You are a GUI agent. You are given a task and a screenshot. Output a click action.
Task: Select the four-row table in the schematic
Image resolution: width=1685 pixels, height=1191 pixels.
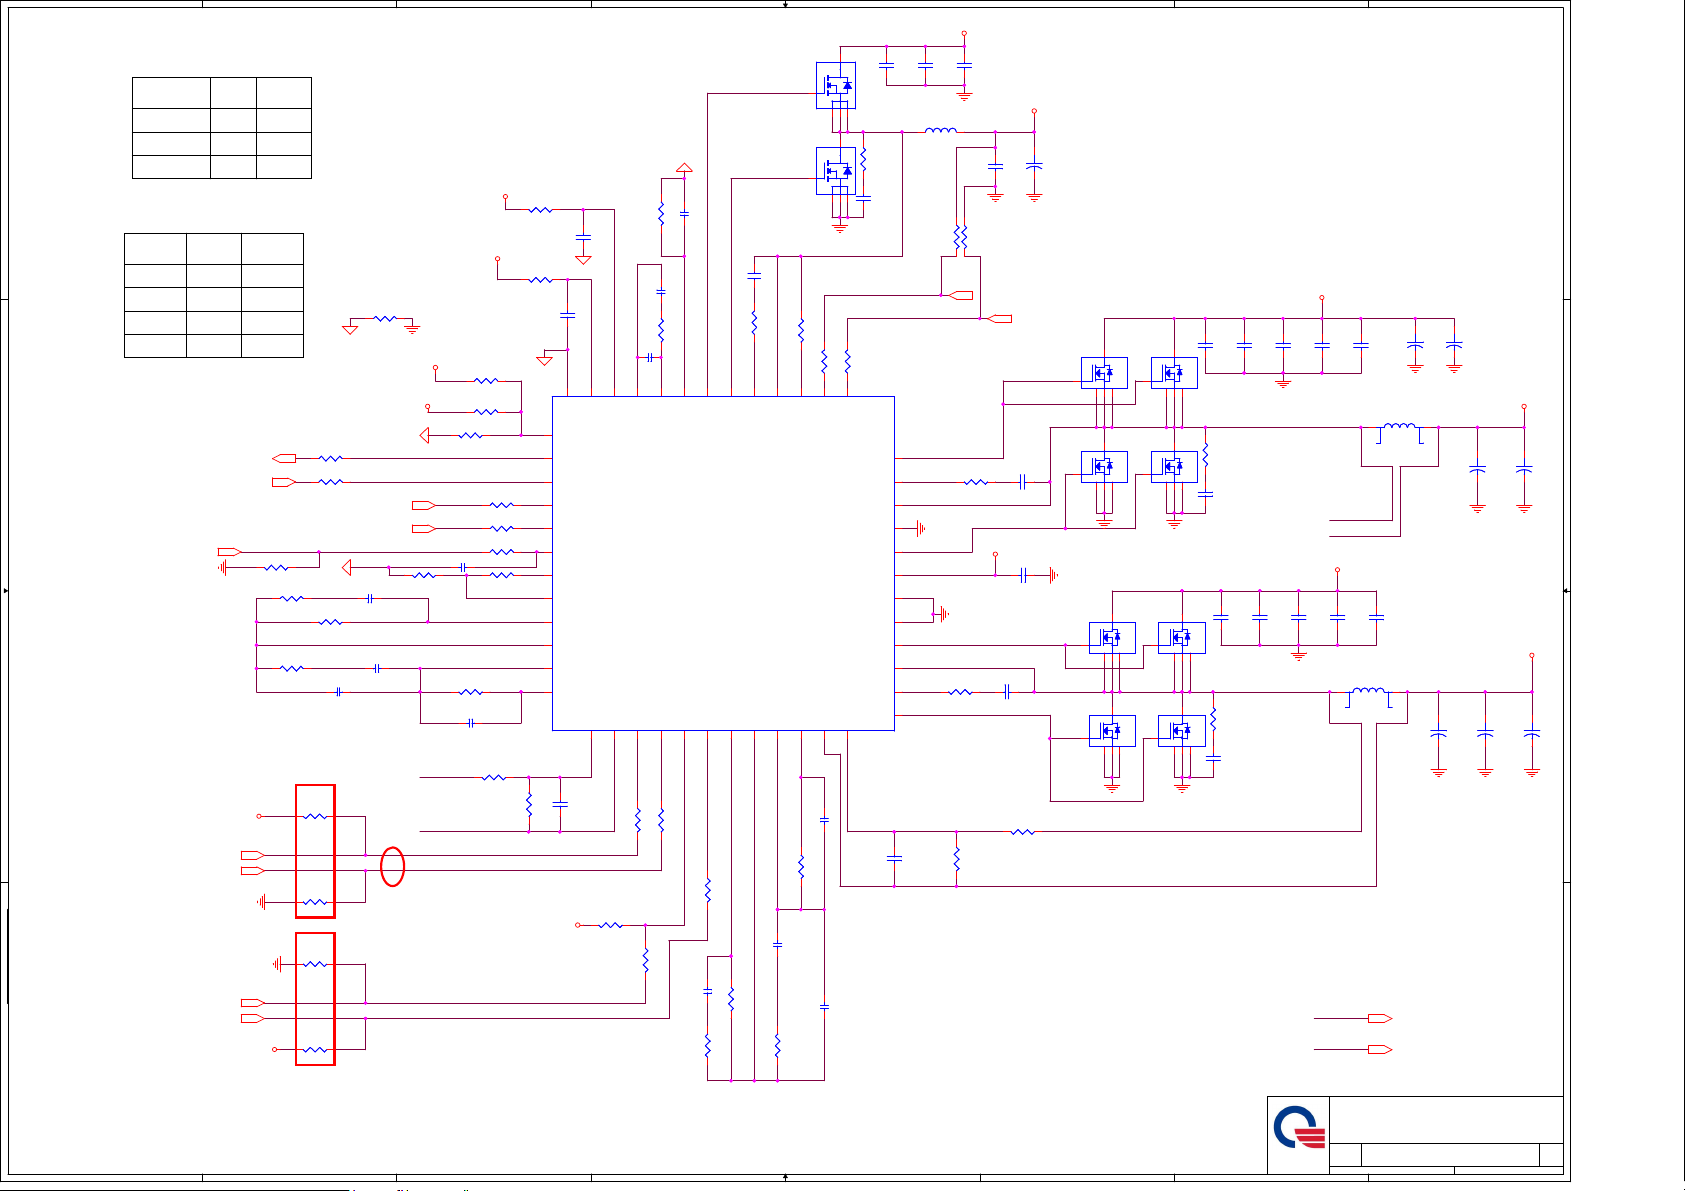[x=222, y=128]
